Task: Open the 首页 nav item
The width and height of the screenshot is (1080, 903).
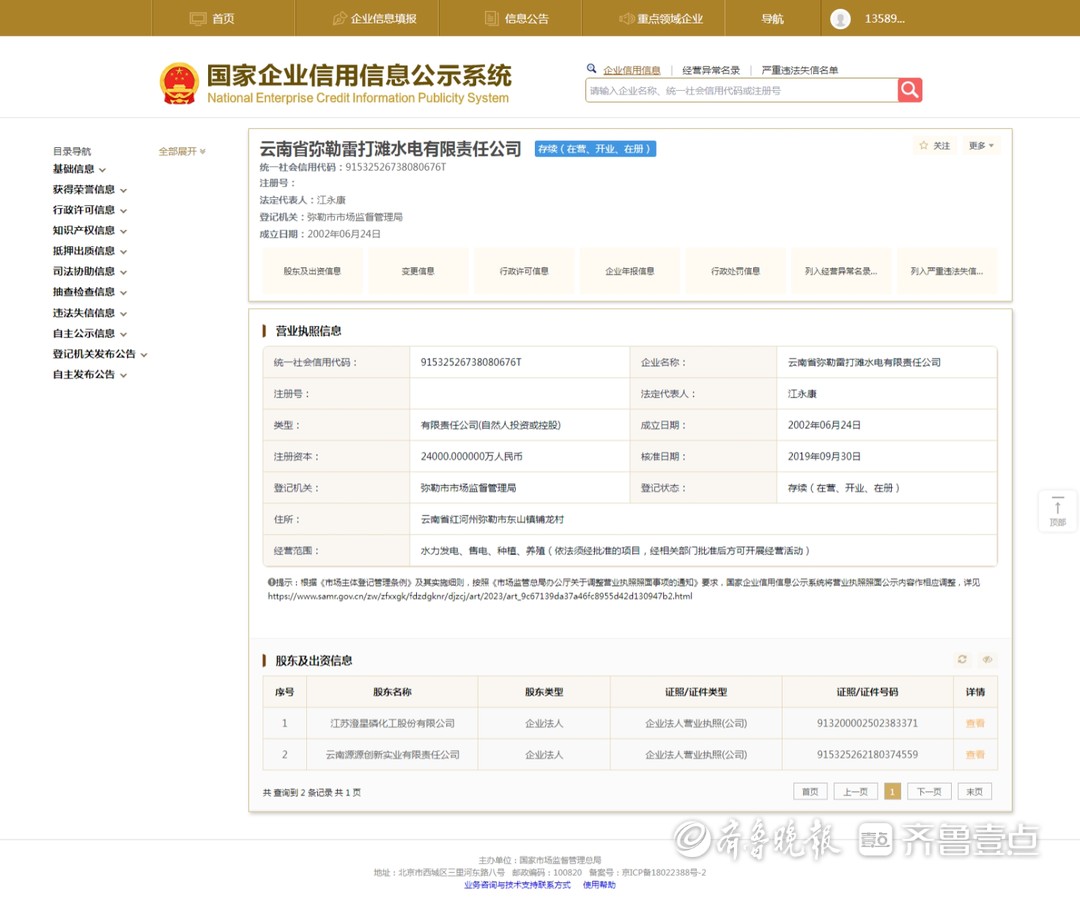Action: pyautogui.click(x=223, y=19)
